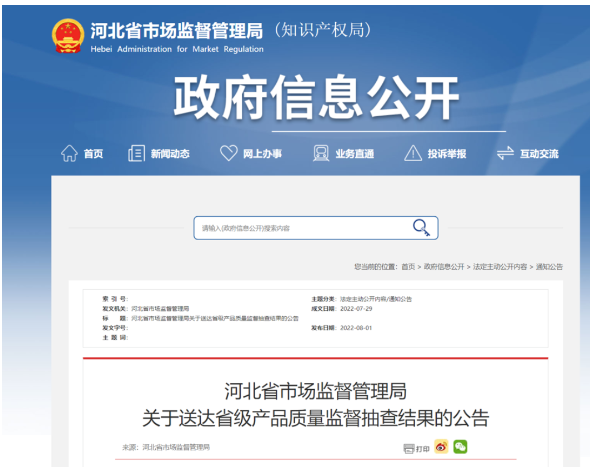Share via Weibo icon
Screen dimensions: 594x468
441,447
